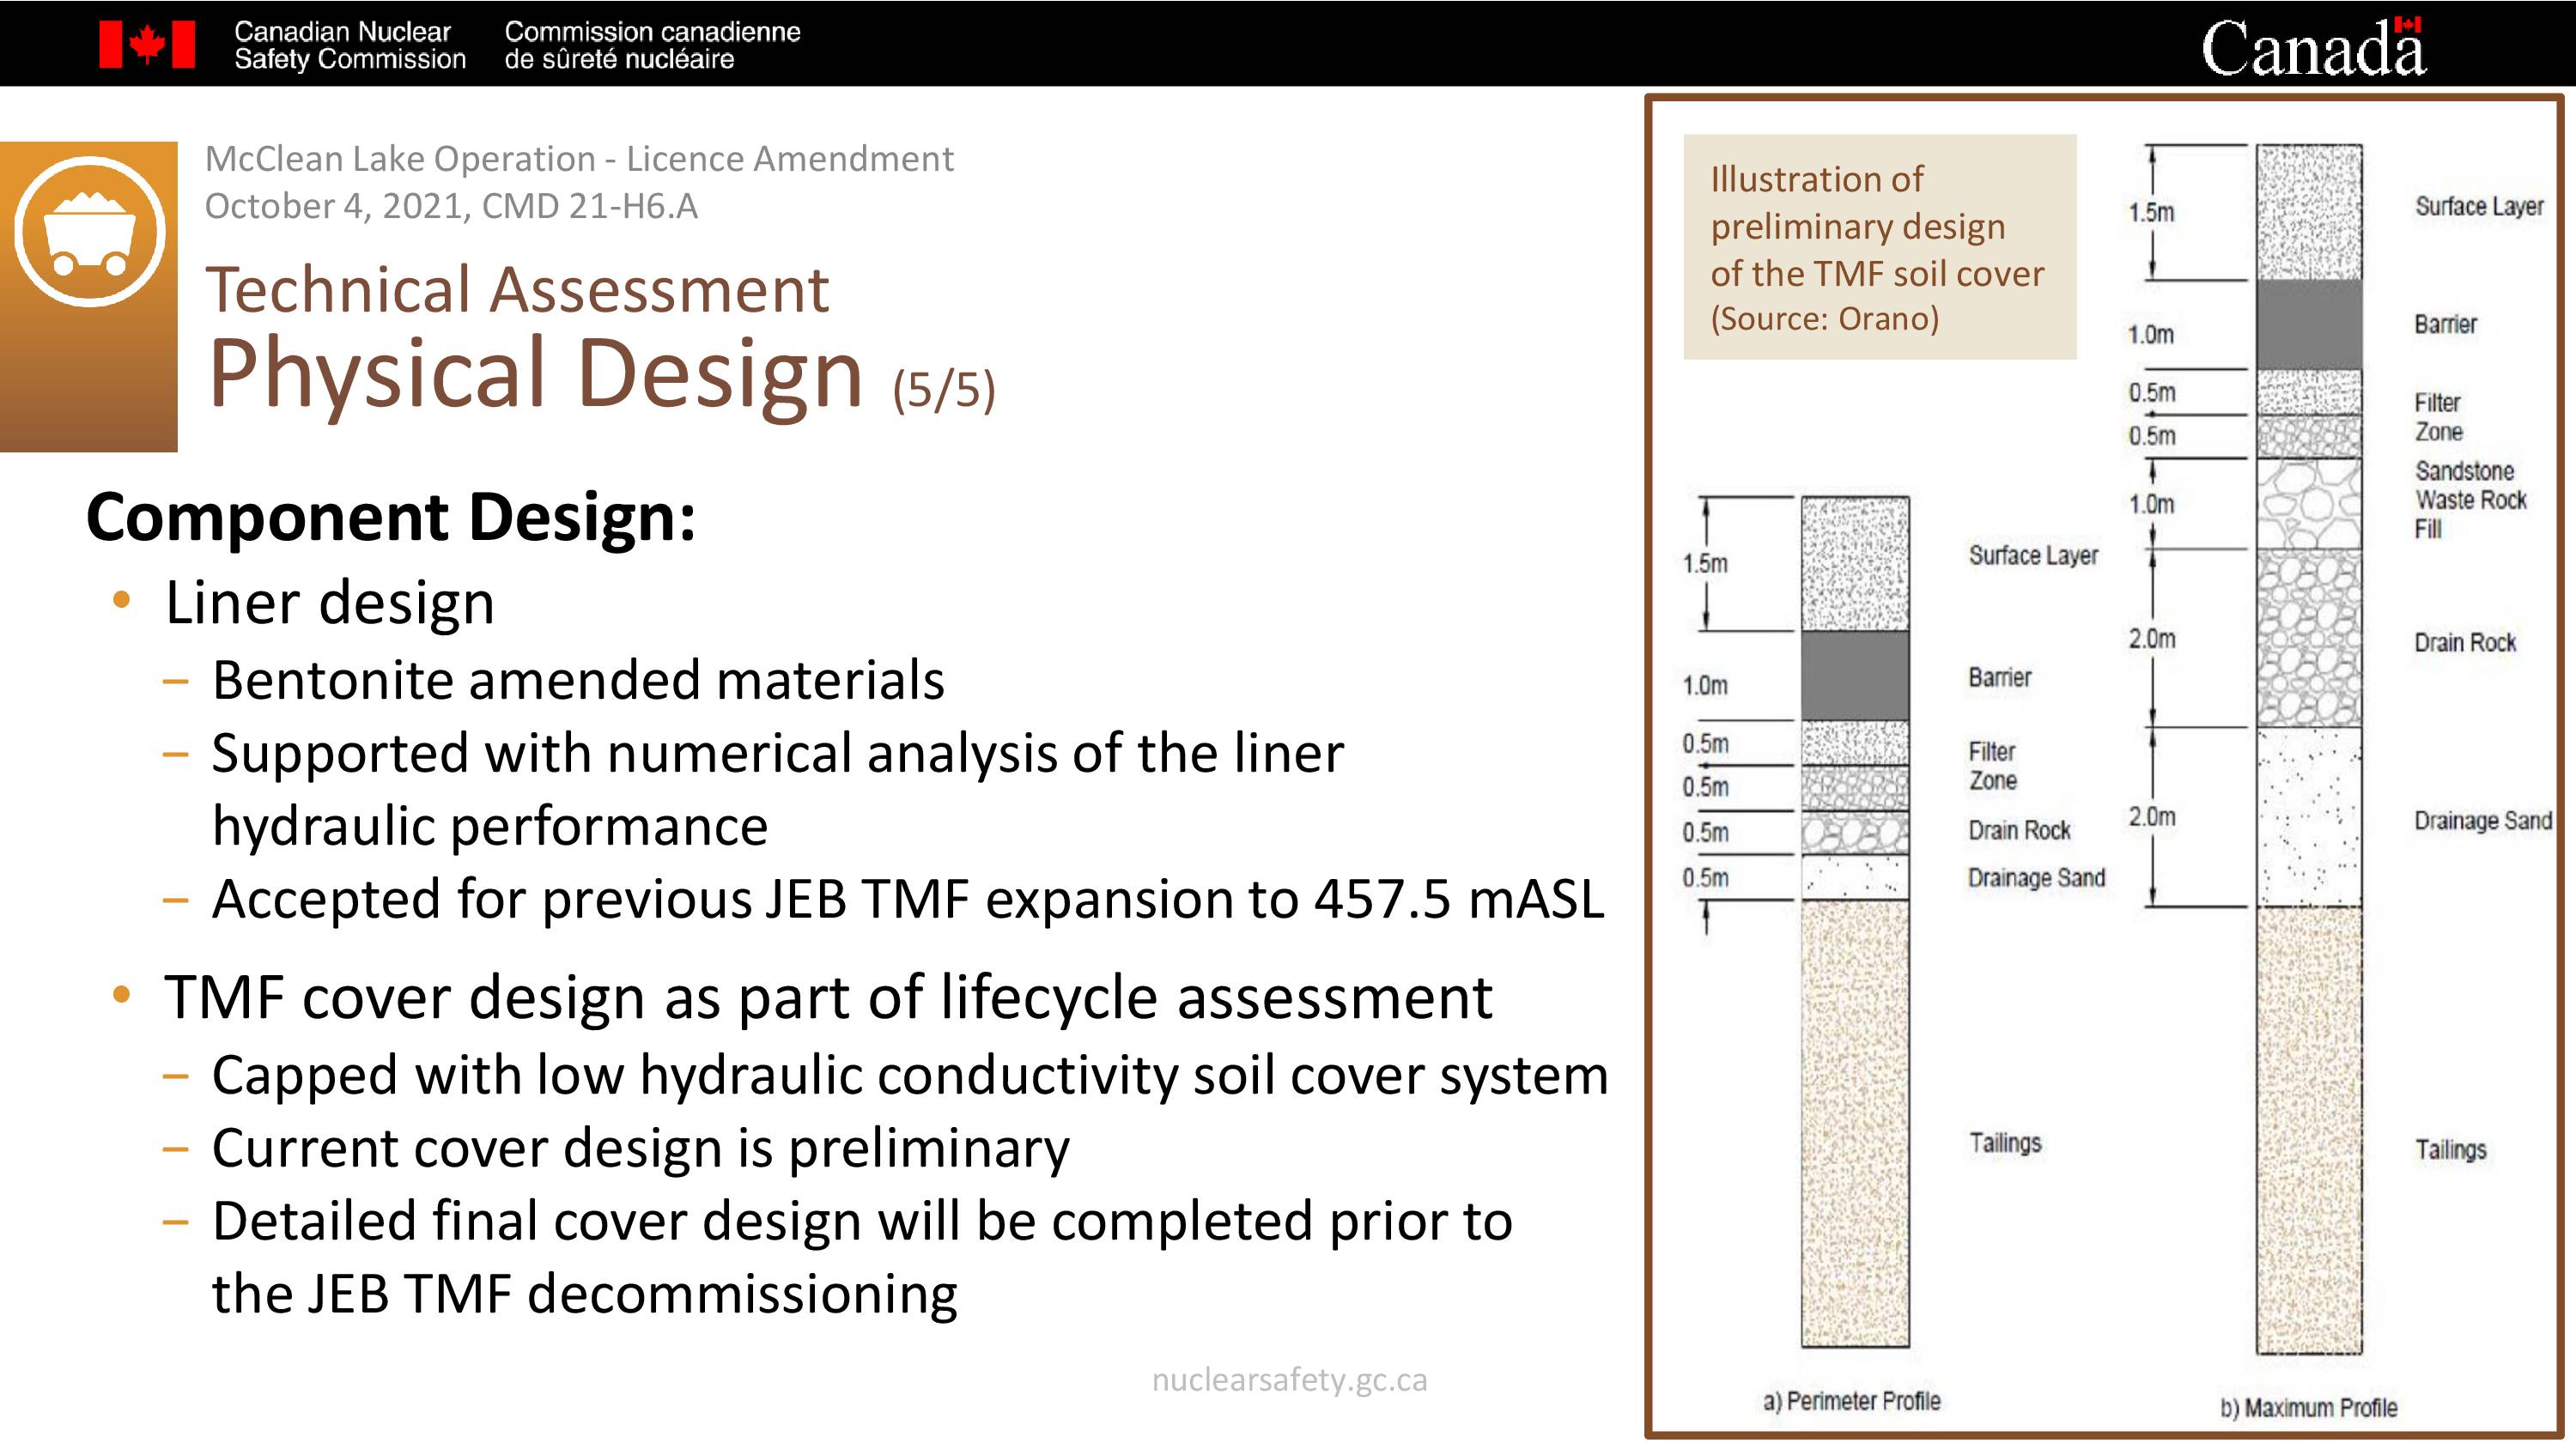Click 'TMF cover design as part of lifecycle assessment'
2576x1449 pixels.
(828, 997)
